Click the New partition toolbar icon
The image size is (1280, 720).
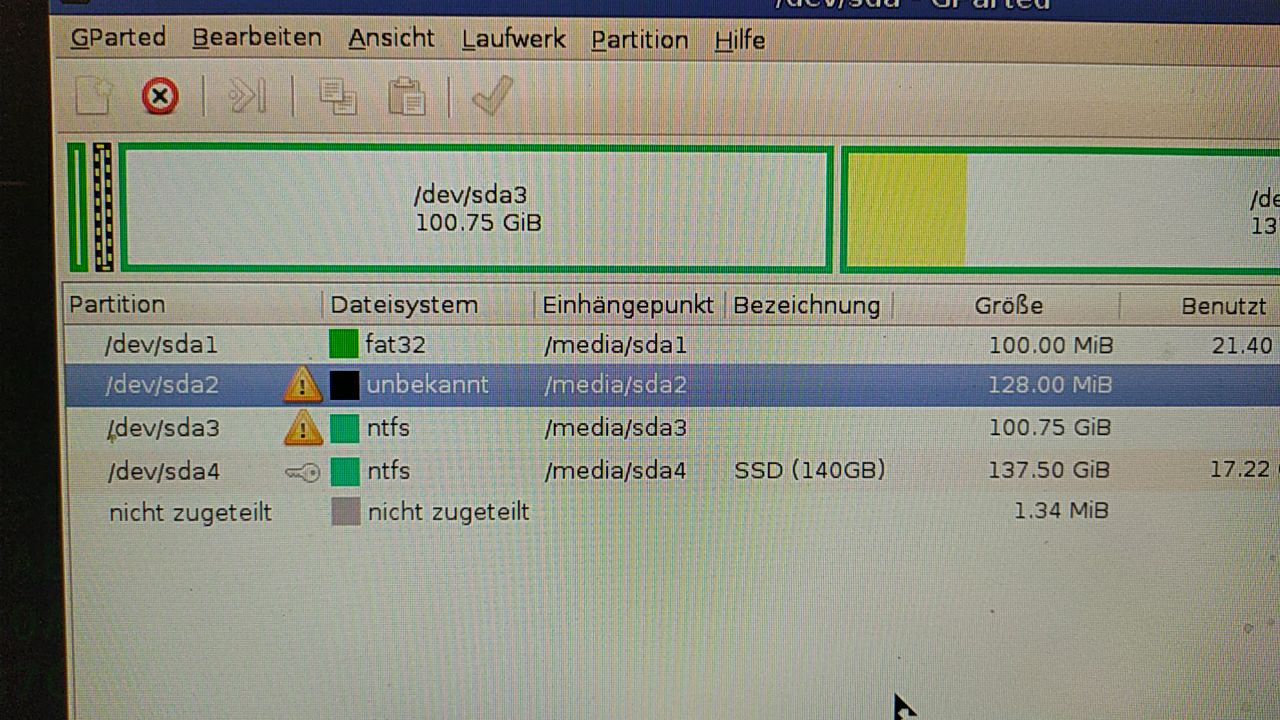point(93,97)
